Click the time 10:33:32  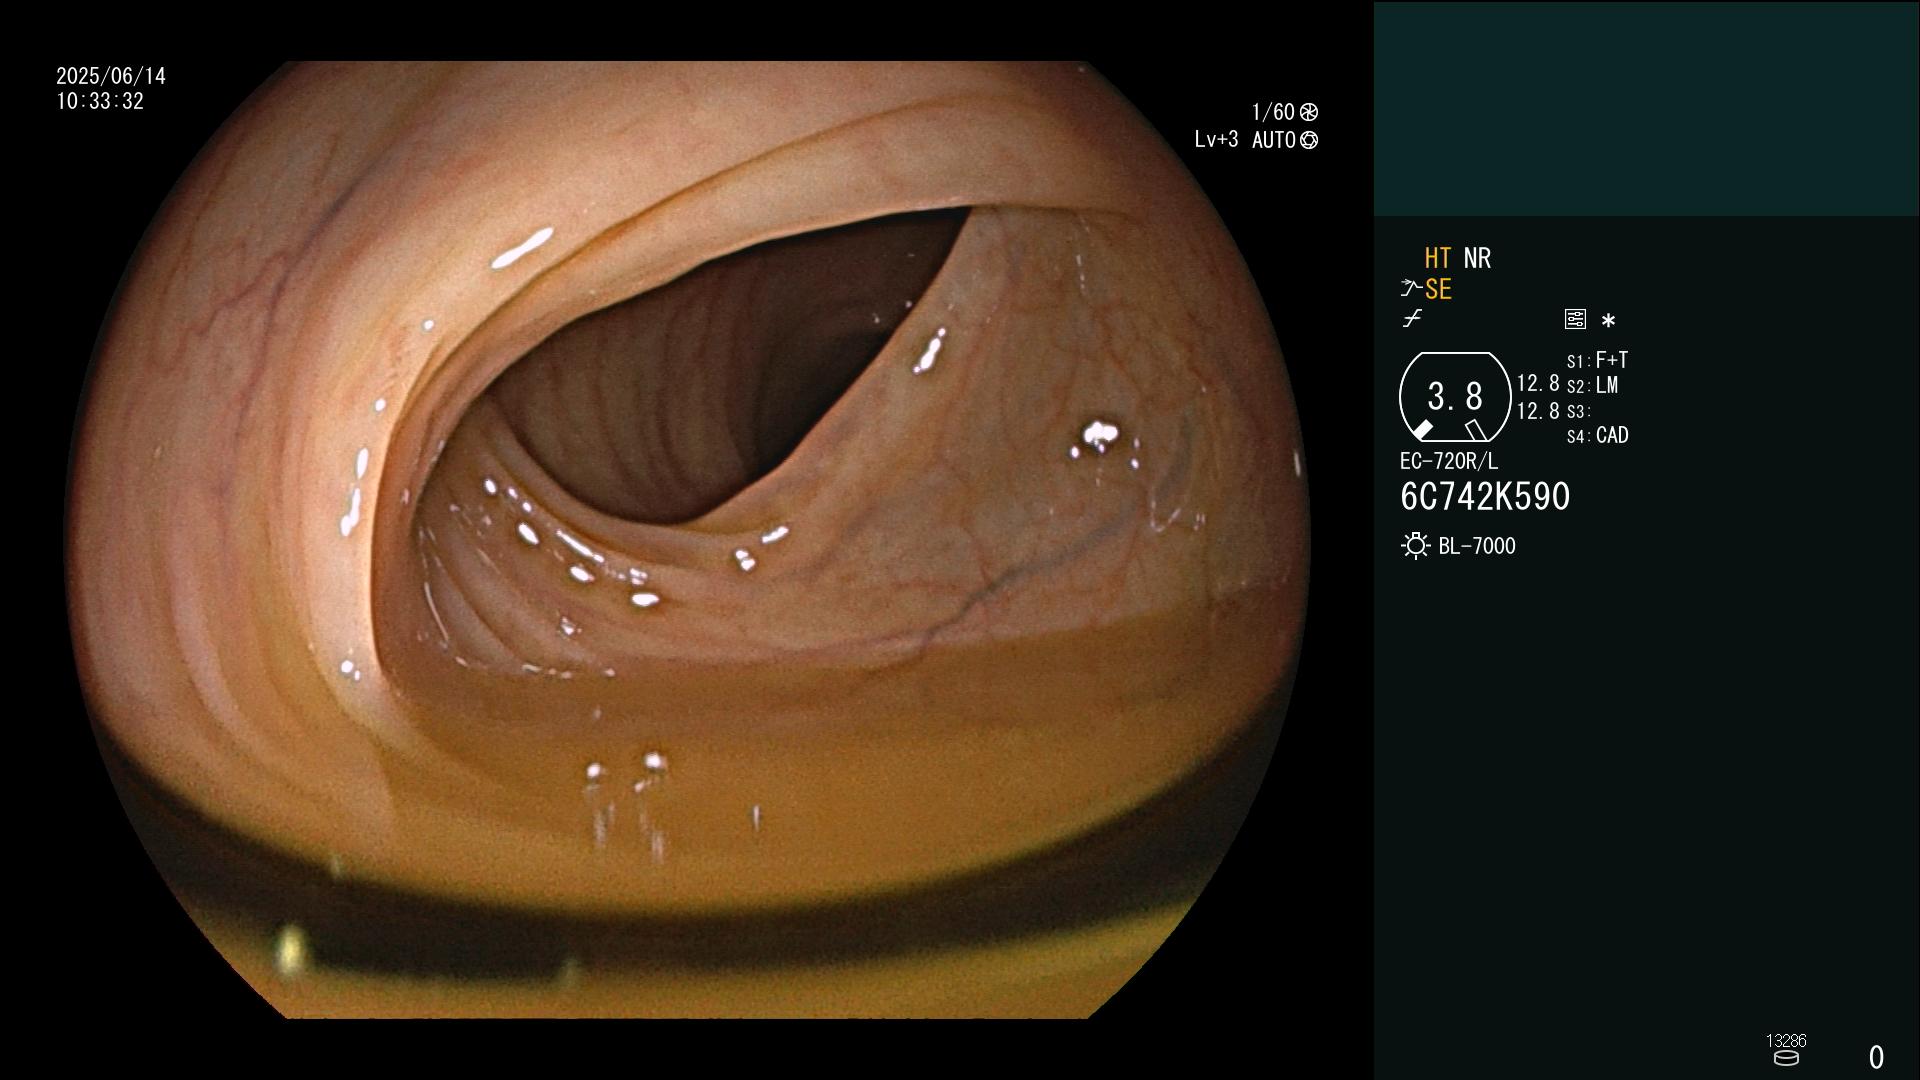[x=100, y=102]
